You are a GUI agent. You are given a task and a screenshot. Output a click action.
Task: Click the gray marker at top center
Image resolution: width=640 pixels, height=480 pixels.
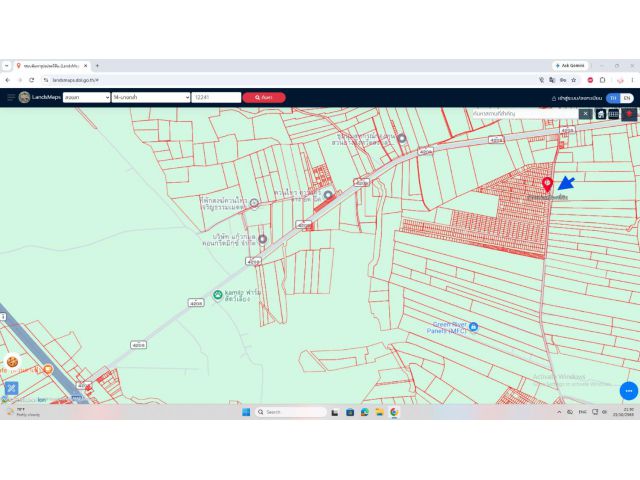tap(402, 138)
